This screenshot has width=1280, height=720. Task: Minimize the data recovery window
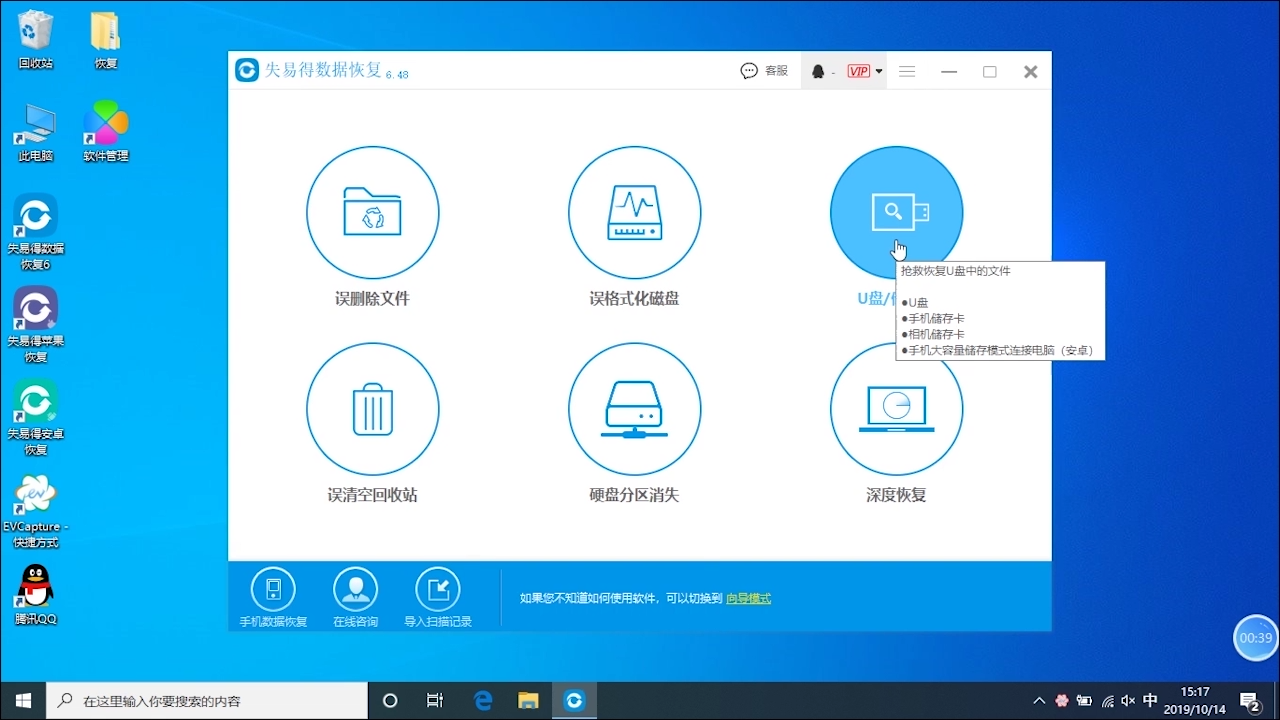coord(949,71)
